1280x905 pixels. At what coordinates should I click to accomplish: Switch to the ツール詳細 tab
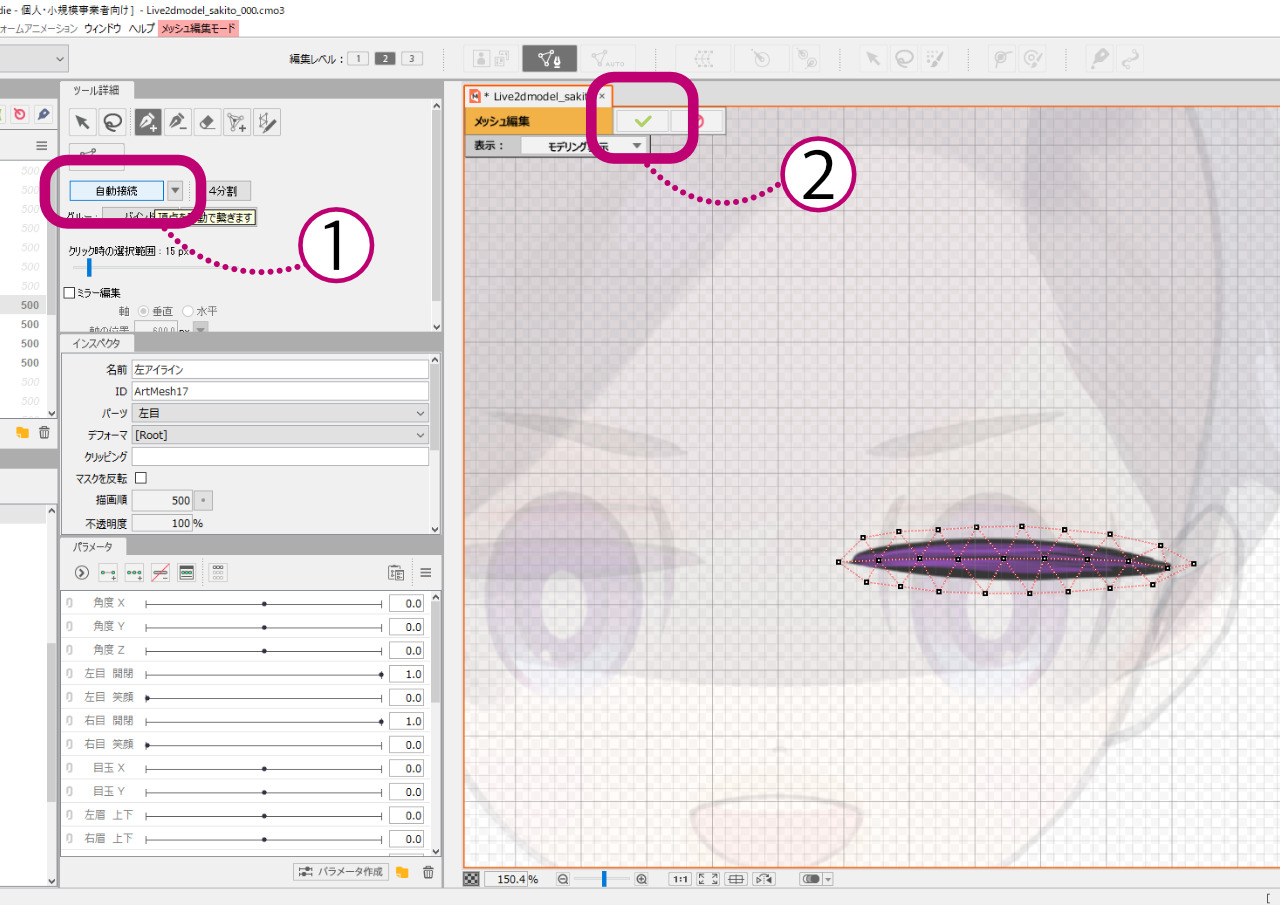tap(97, 90)
